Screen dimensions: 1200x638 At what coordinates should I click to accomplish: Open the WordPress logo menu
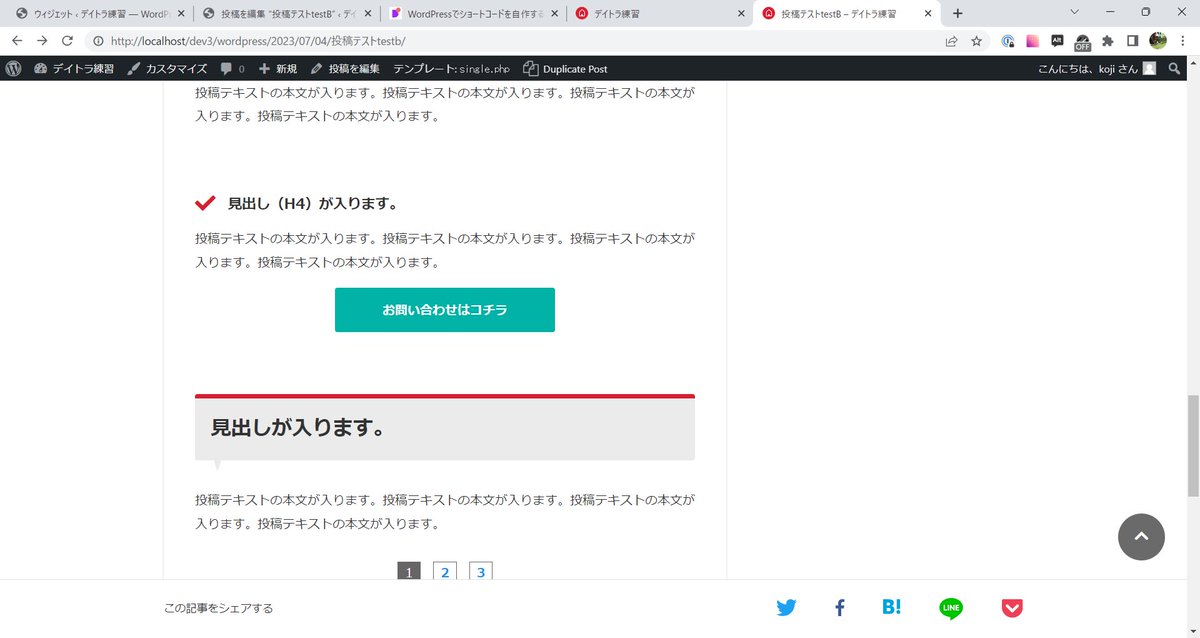(13, 68)
